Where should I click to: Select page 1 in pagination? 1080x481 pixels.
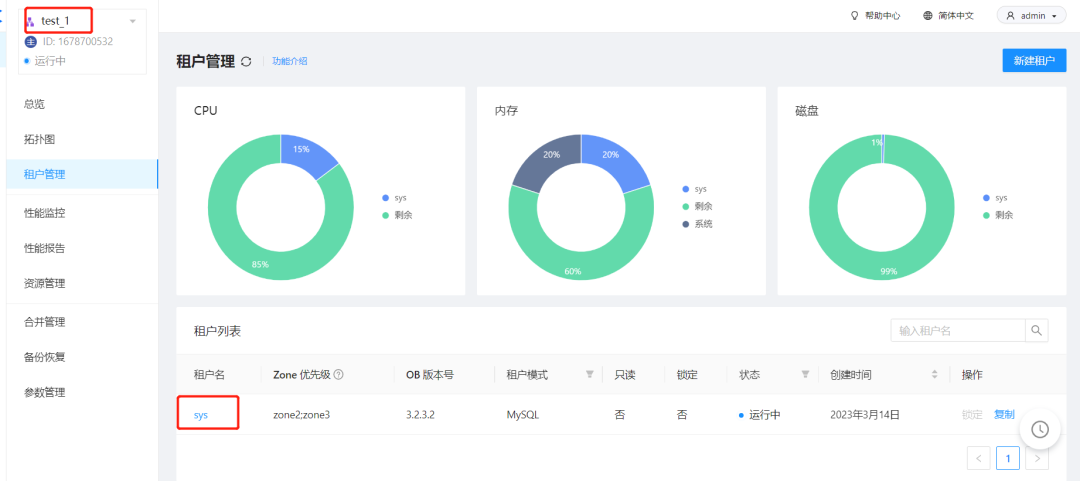(x=1008, y=458)
